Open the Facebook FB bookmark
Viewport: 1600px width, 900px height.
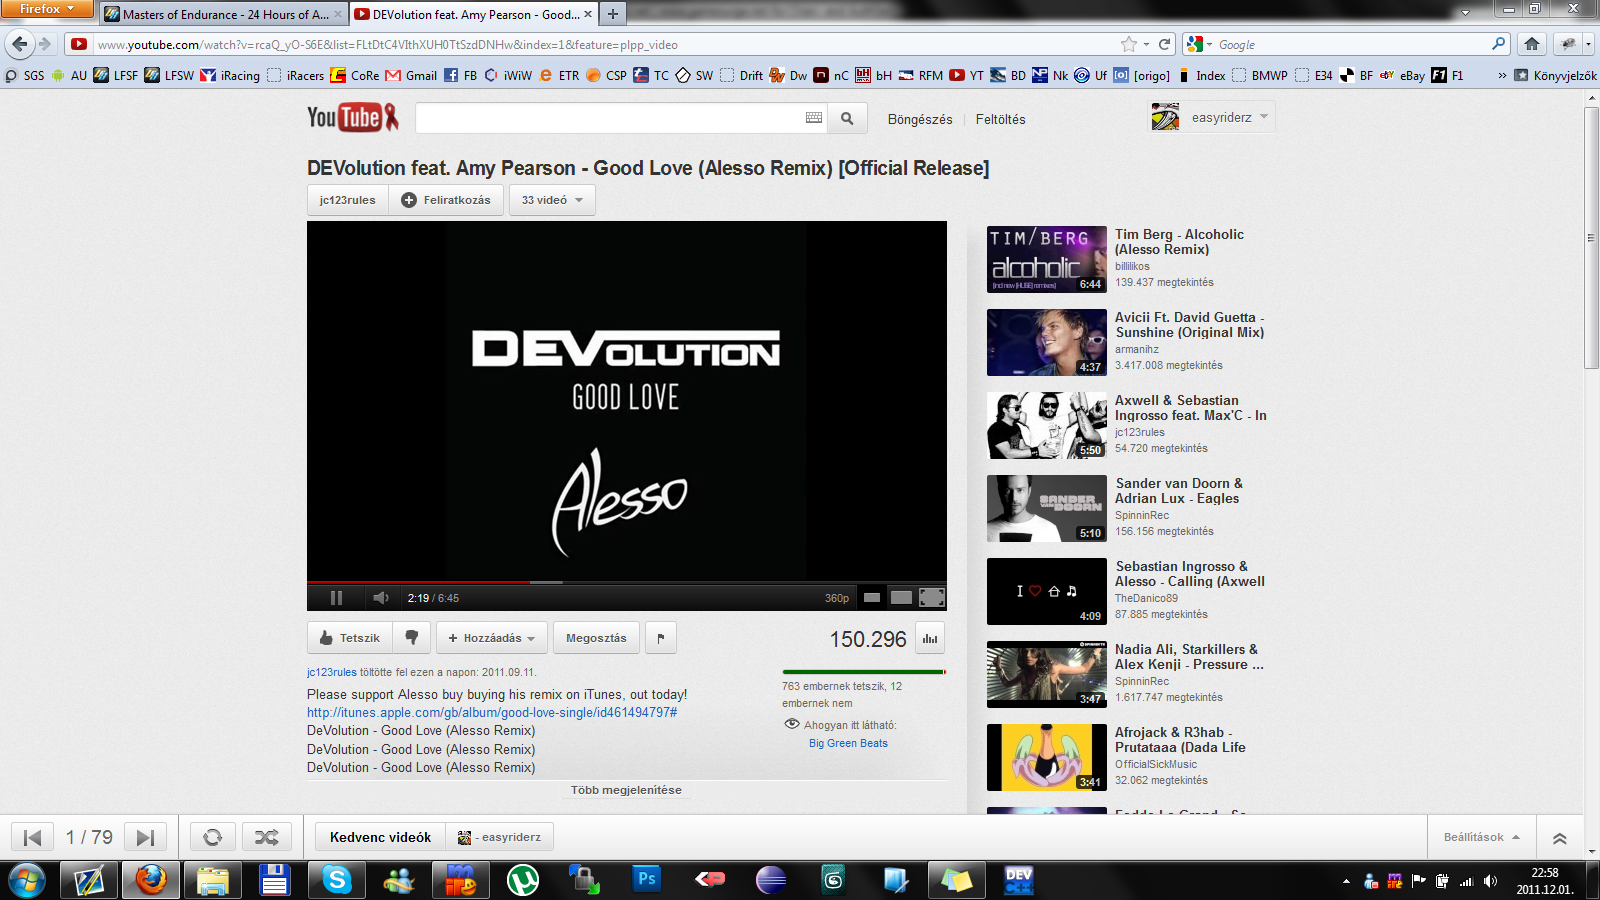[460, 75]
